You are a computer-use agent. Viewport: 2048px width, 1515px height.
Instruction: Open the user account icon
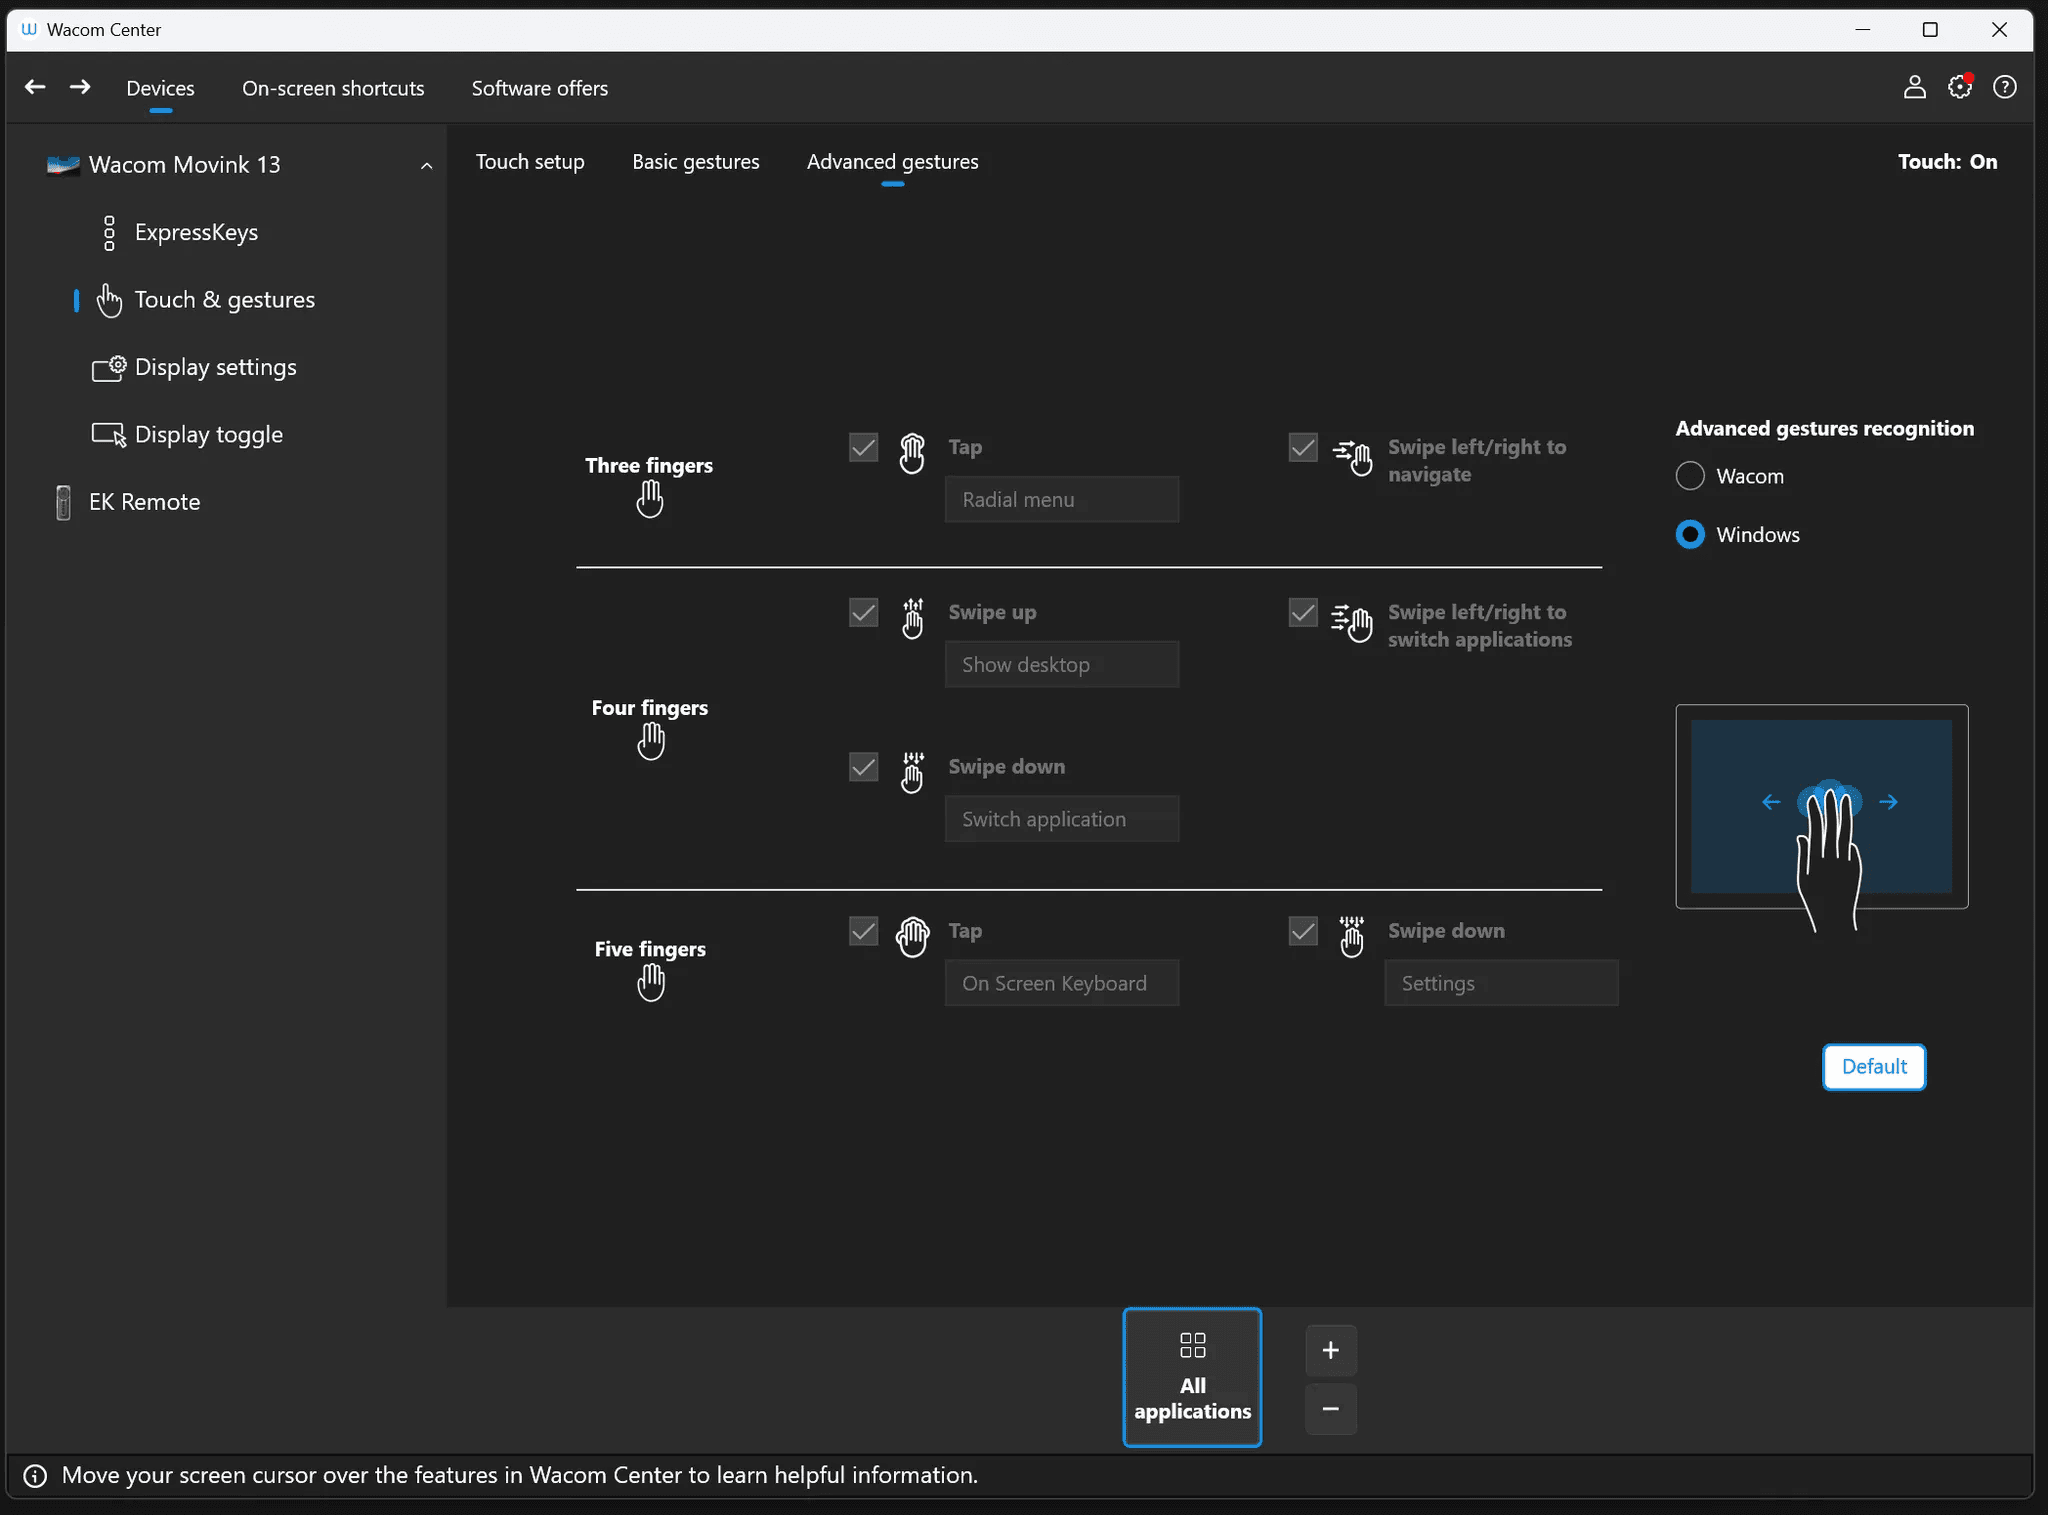click(1914, 88)
